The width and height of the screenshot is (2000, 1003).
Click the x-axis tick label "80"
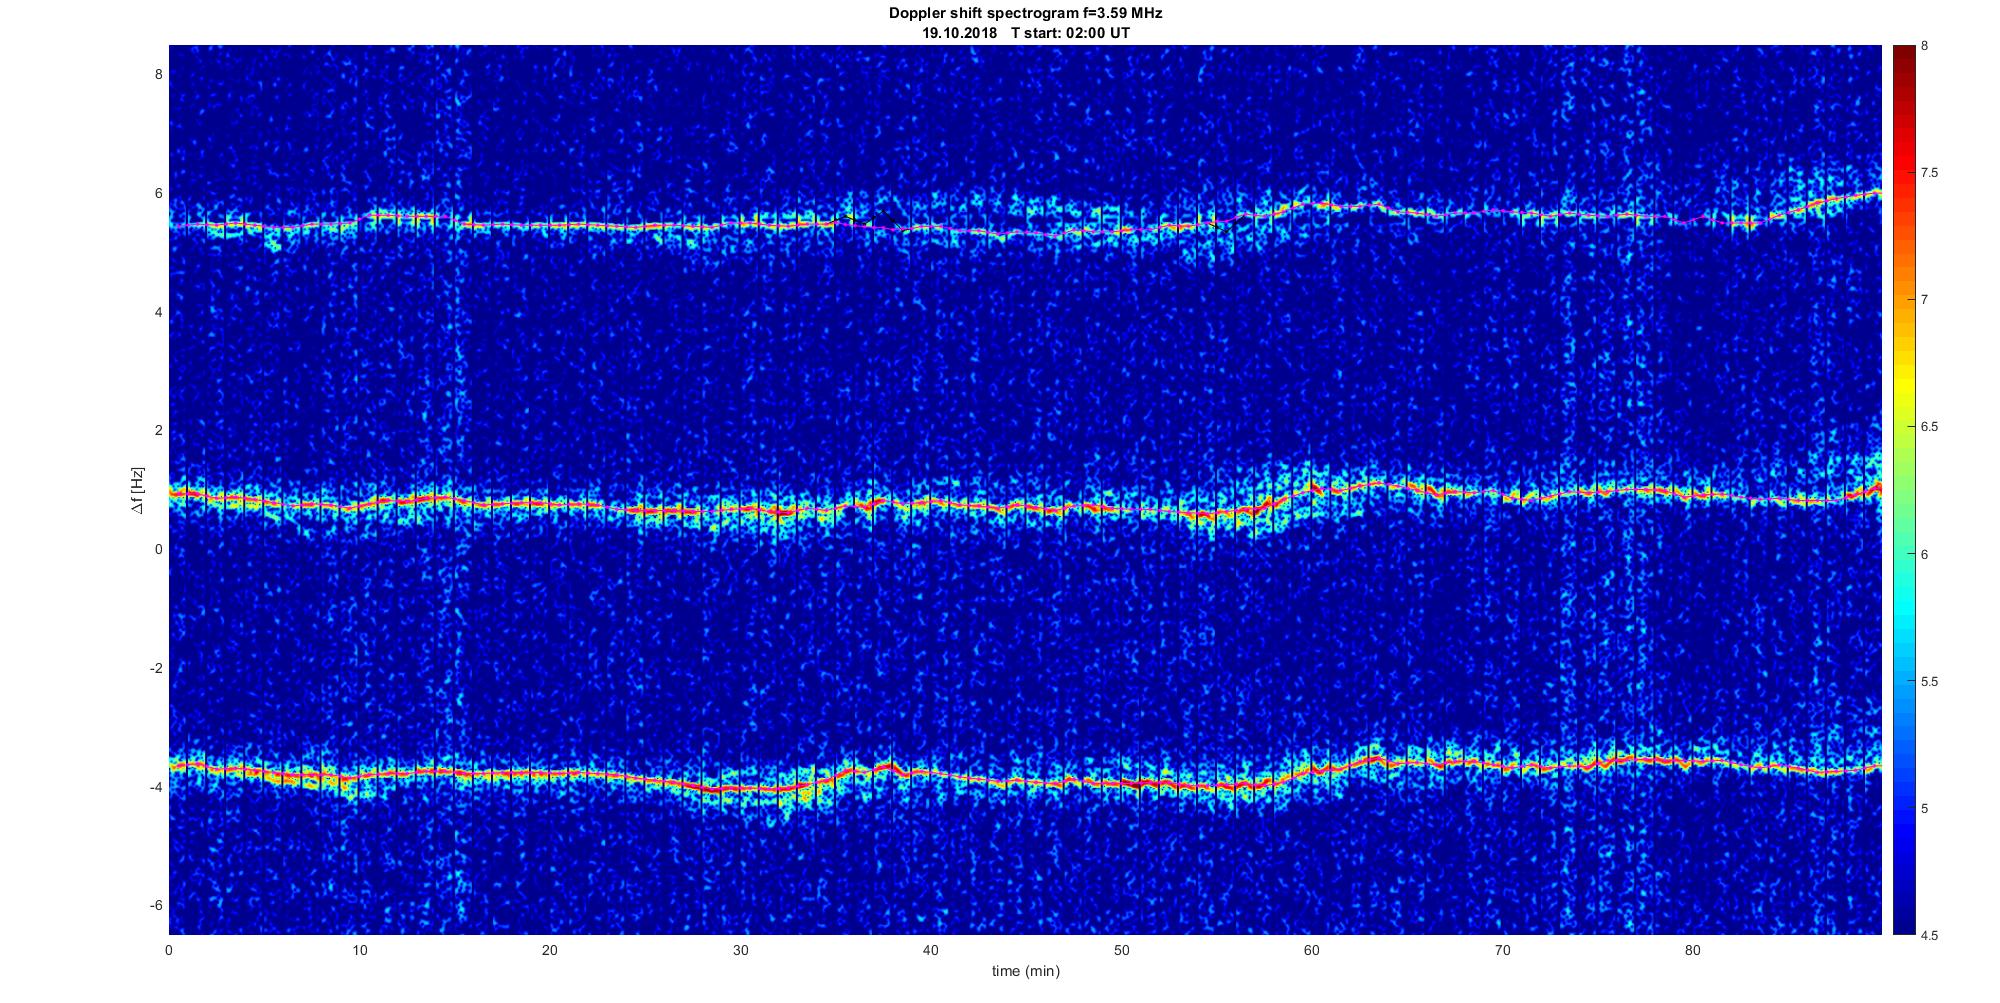(x=1693, y=950)
